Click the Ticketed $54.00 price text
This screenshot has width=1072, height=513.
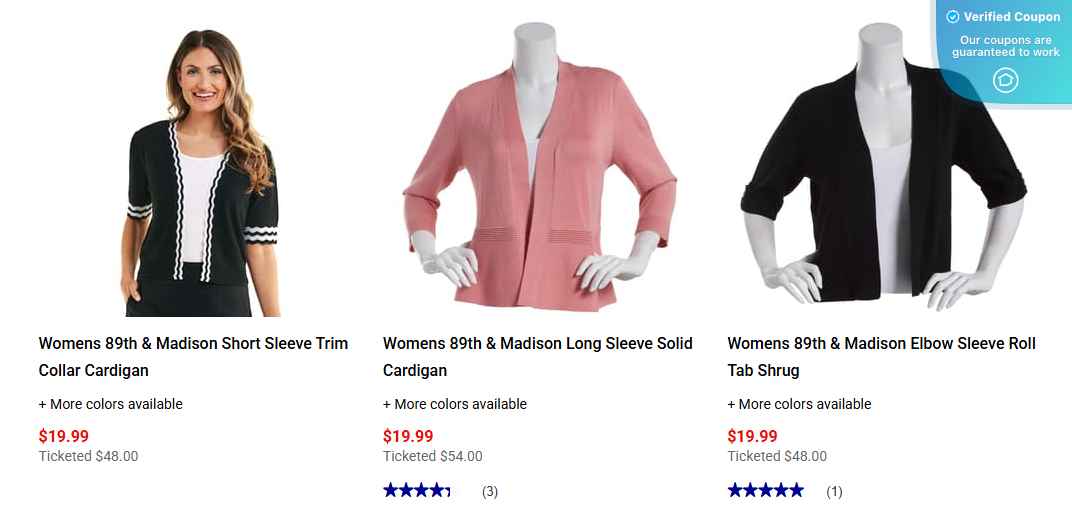point(433,456)
